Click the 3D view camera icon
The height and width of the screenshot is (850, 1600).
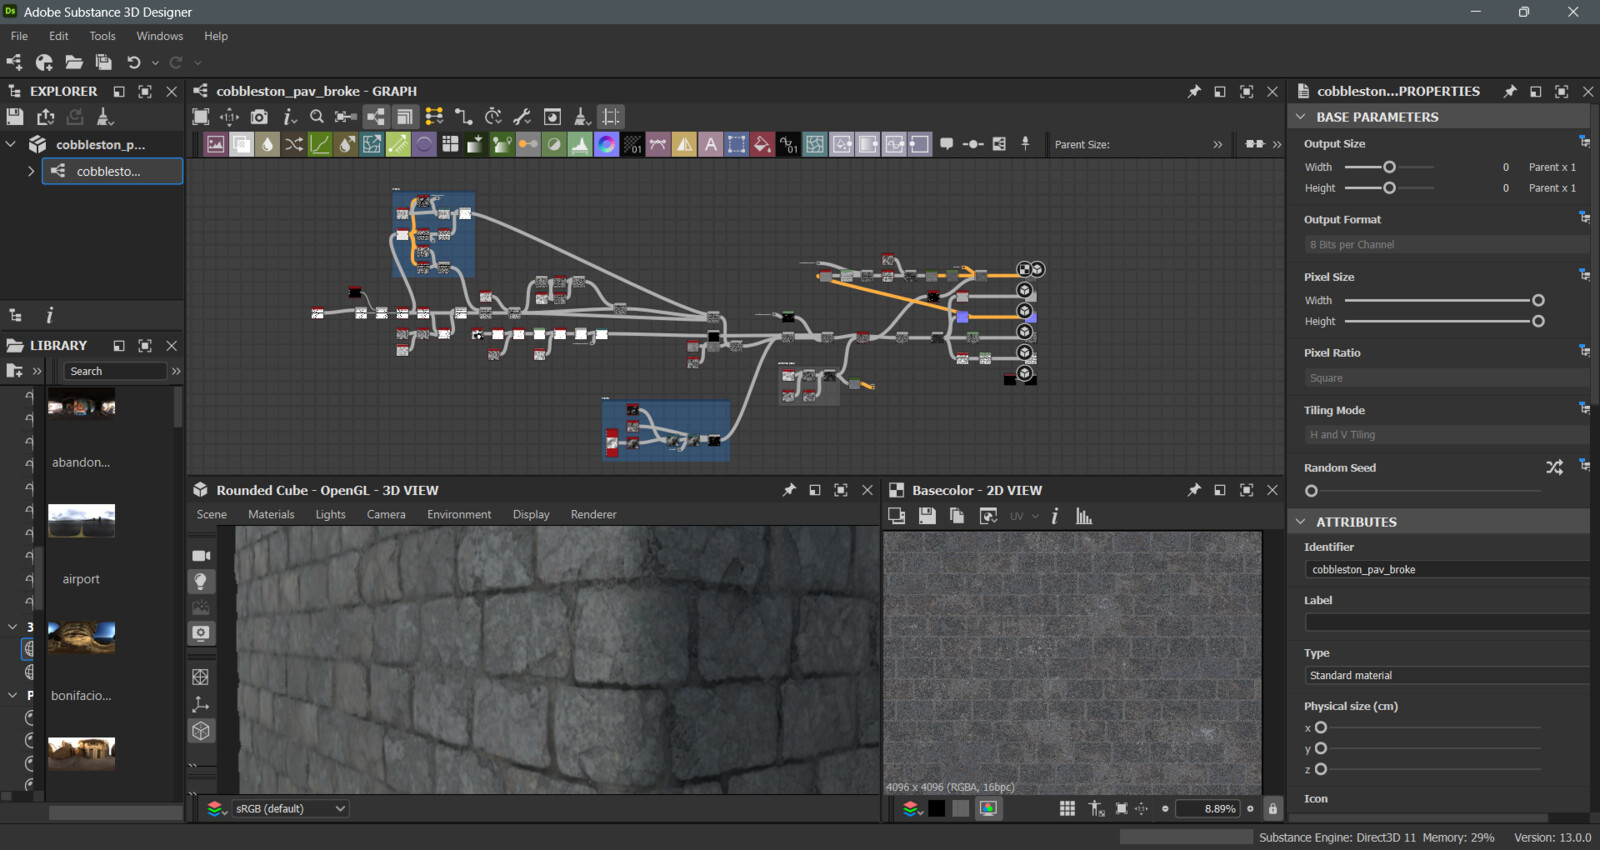pos(201,555)
